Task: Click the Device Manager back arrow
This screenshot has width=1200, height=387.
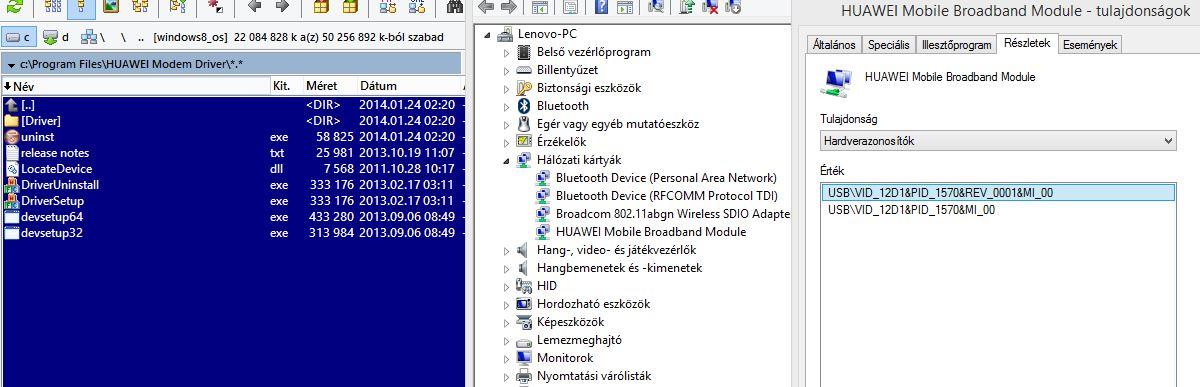Action: (x=486, y=7)
